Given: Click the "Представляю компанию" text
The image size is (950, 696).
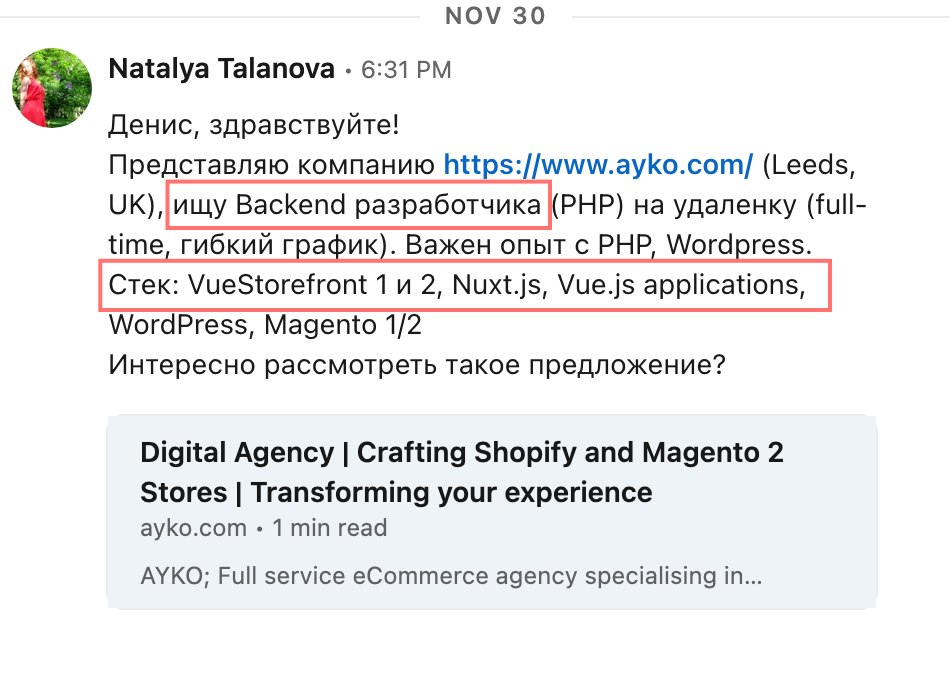Looking at the screenshot, I should tap(271, 165).
